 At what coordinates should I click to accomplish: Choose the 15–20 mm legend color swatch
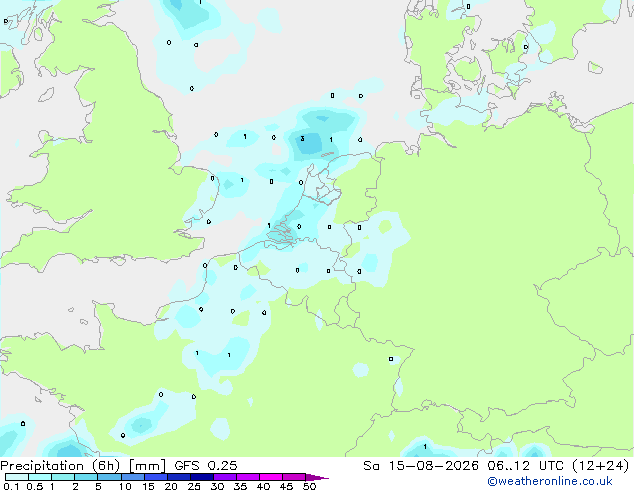coord(156,477)
